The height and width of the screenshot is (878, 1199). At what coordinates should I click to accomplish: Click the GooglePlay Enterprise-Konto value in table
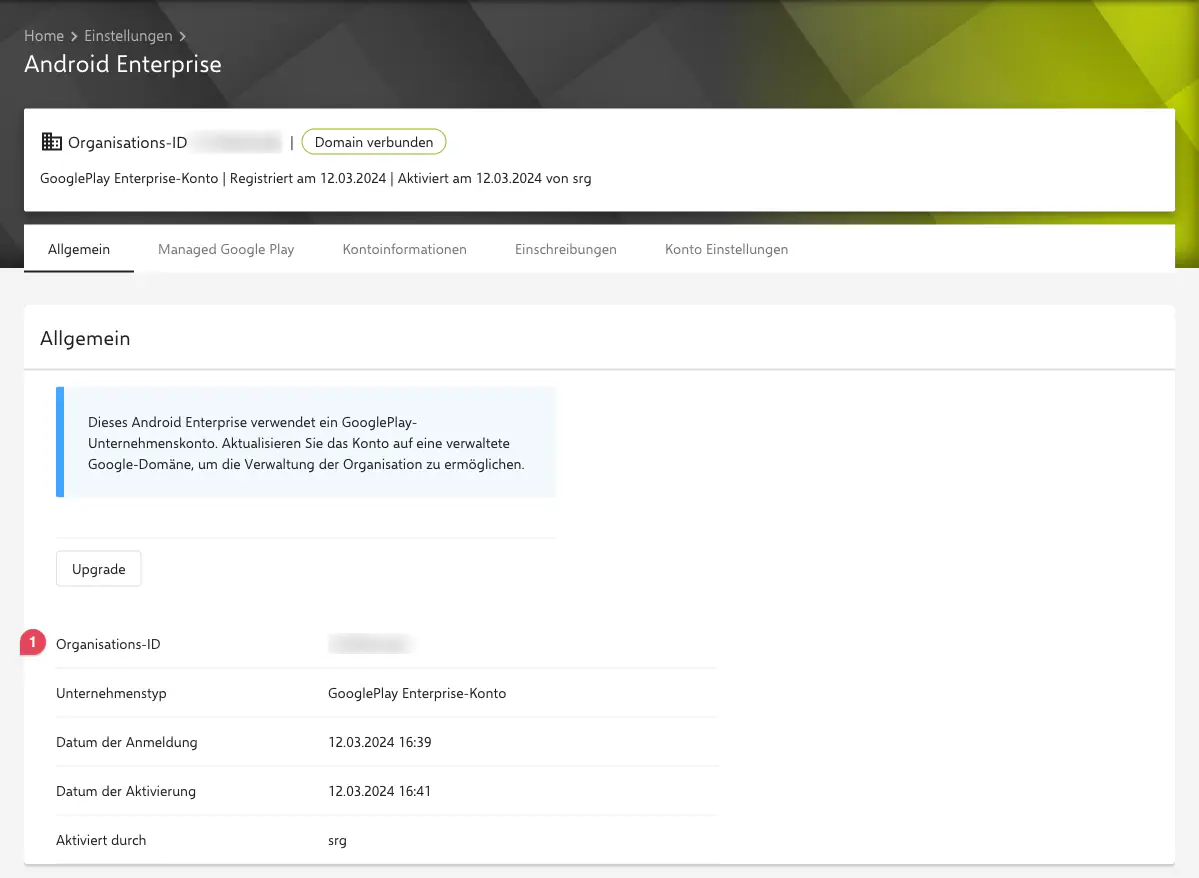tap(417, 693)
